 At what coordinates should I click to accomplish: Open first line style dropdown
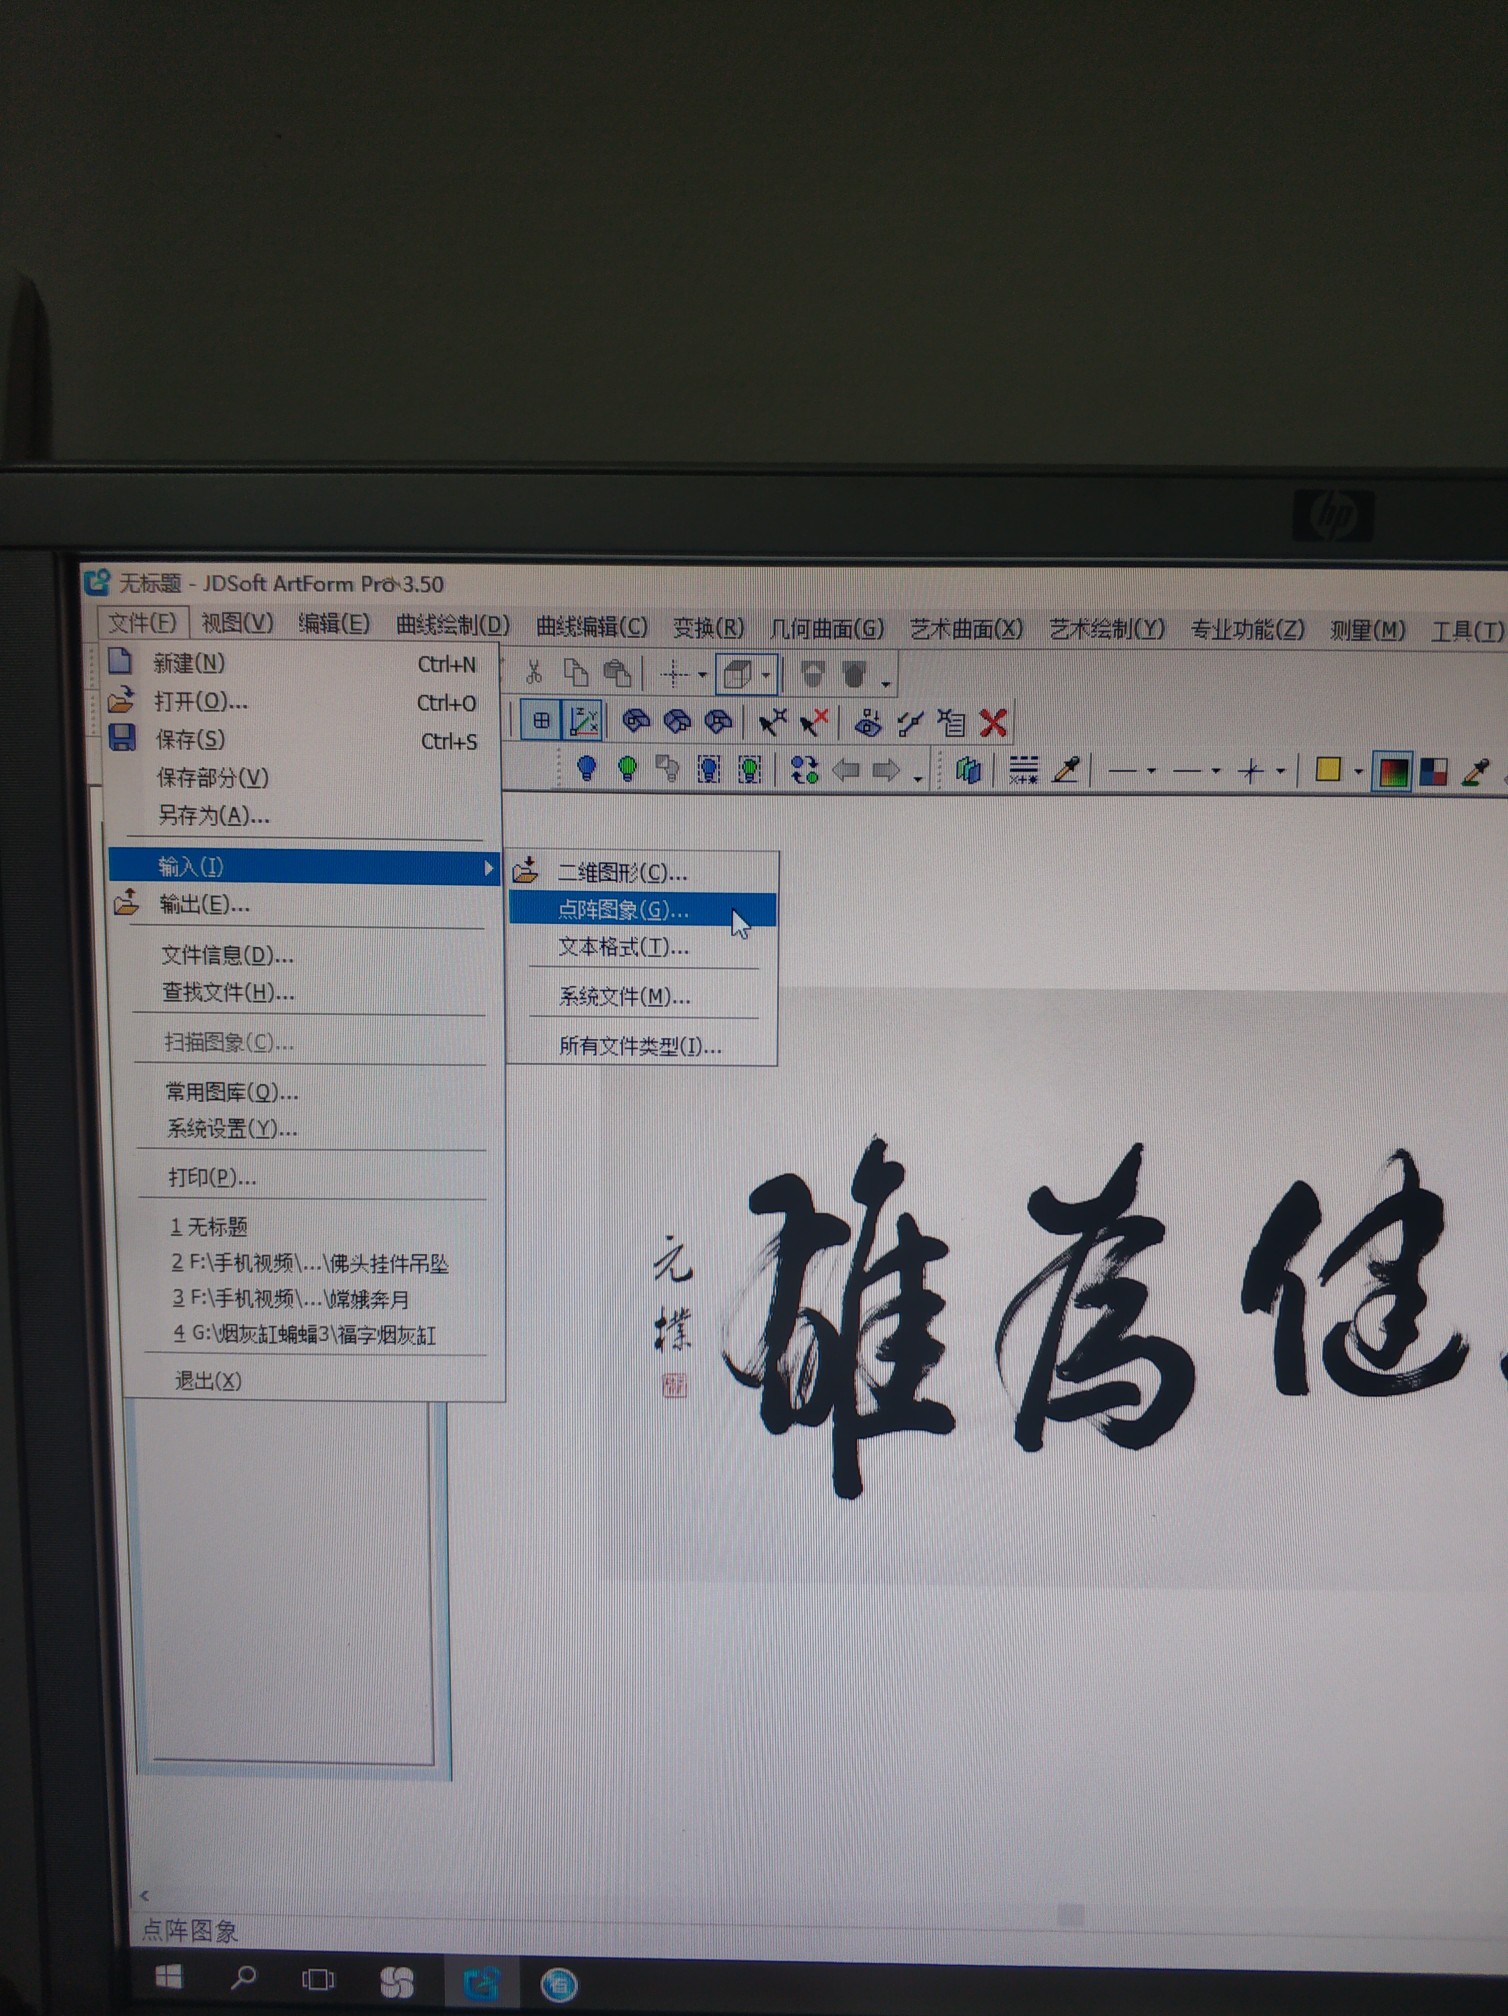click(1152, 771)
